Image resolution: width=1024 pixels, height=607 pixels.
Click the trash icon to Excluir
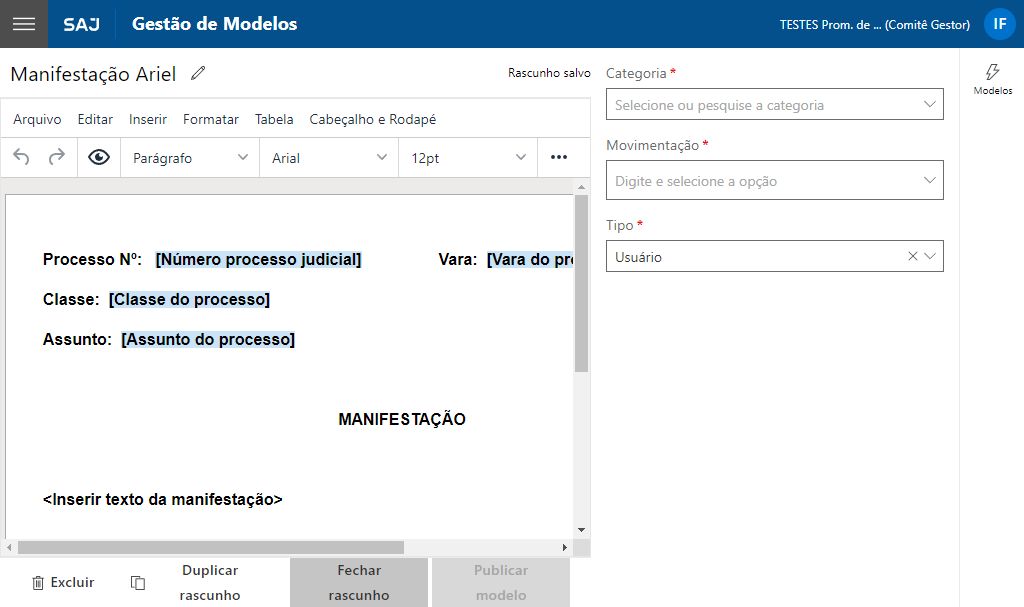tap(38, 583)
